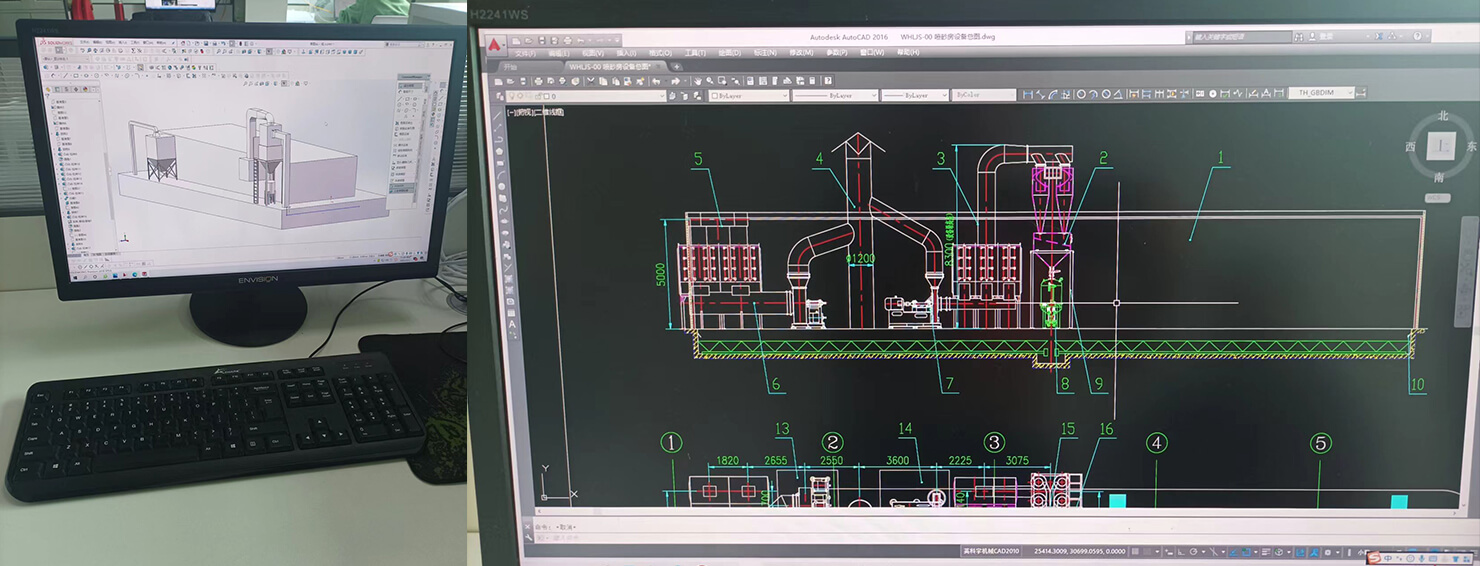Expand the layer dropdown list
This screenshot has height=566, width=1480.
click(x=660, y=96)
